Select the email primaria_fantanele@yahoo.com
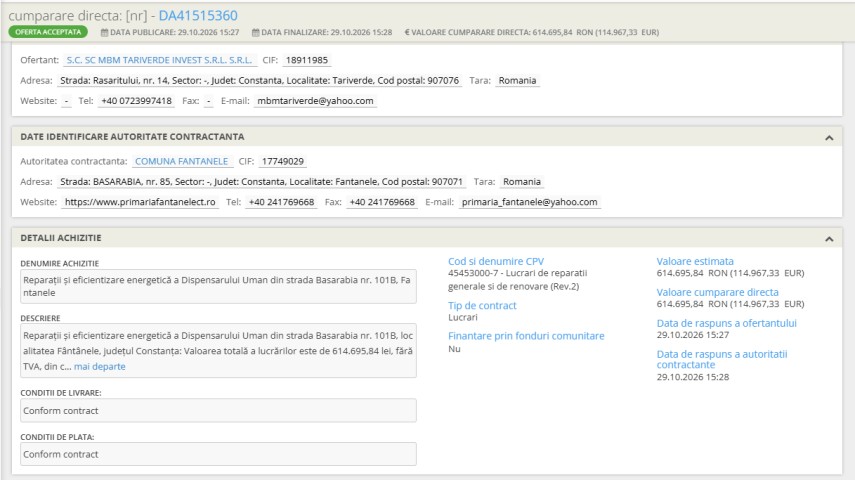The width and height of the screenshot is (855, 480). click(529, 202)
